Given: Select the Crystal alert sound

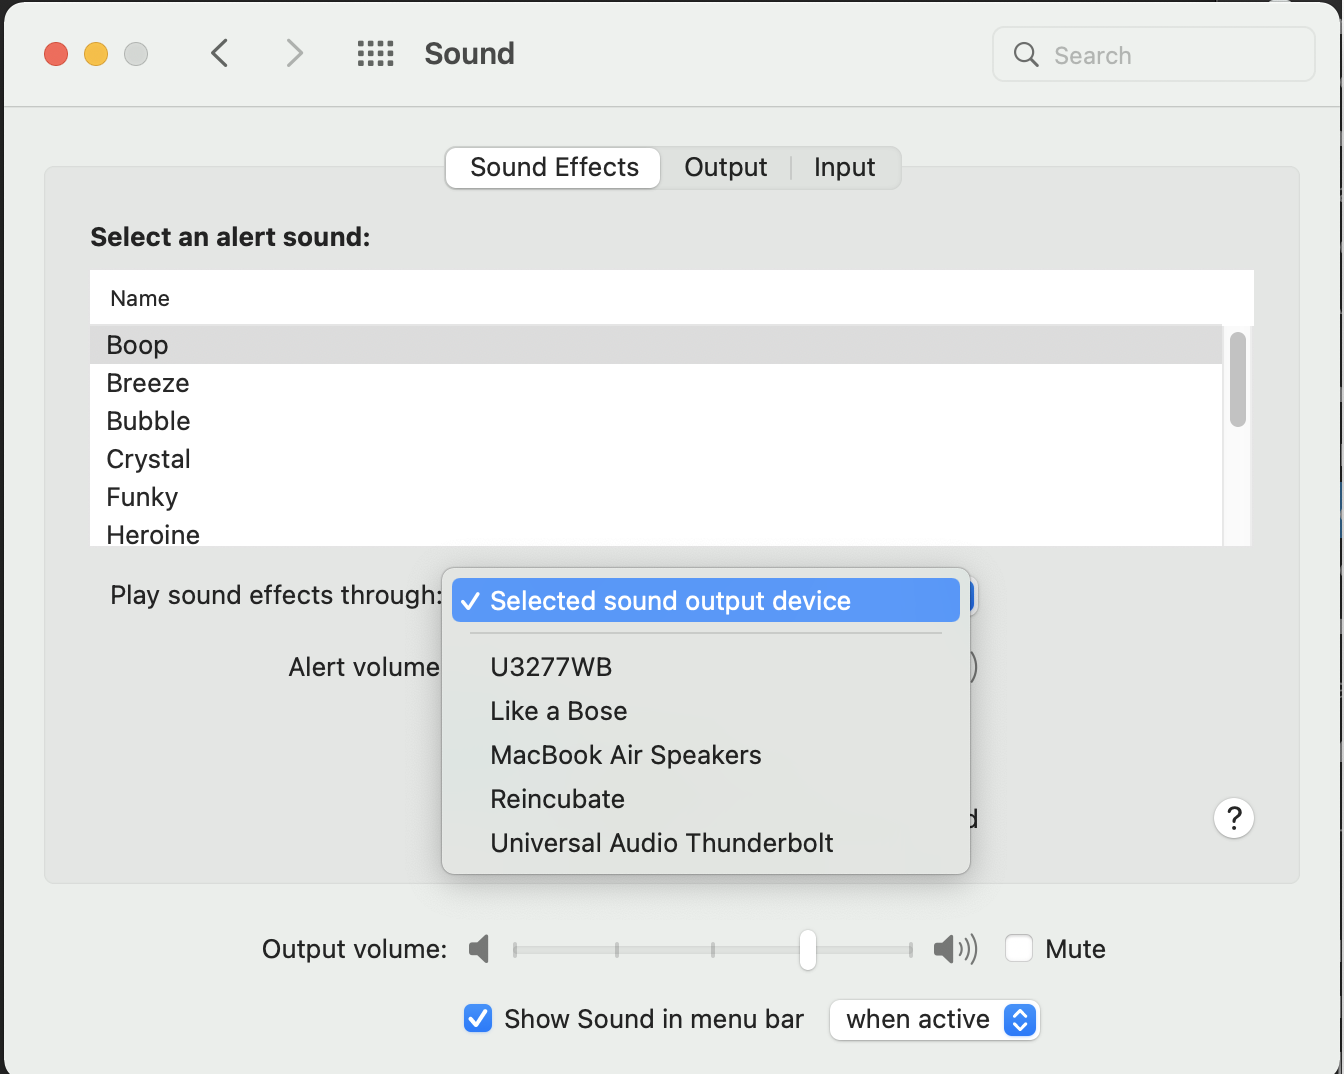Looking at the screenshot, I should 656,459.
